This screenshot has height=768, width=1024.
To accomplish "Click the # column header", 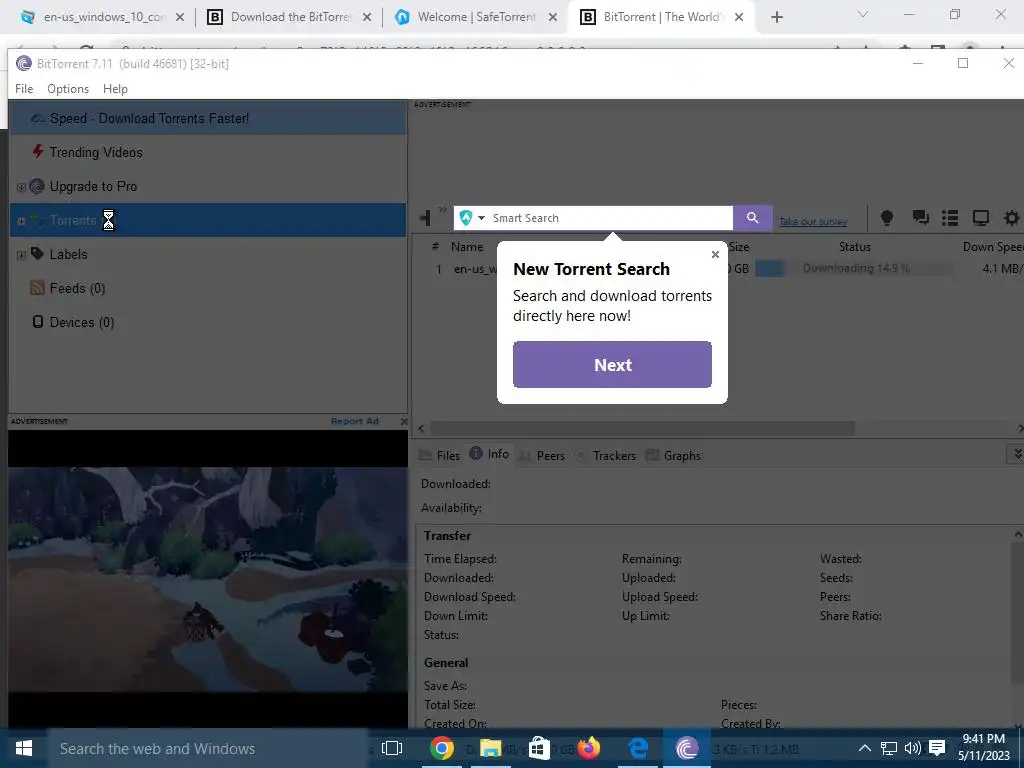I will pos(435,247).
